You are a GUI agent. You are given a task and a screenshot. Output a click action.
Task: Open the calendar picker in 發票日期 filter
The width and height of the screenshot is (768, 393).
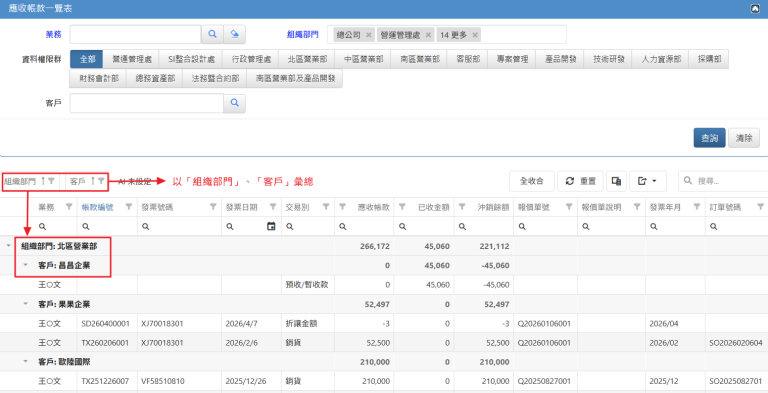(x=271, y=226)
